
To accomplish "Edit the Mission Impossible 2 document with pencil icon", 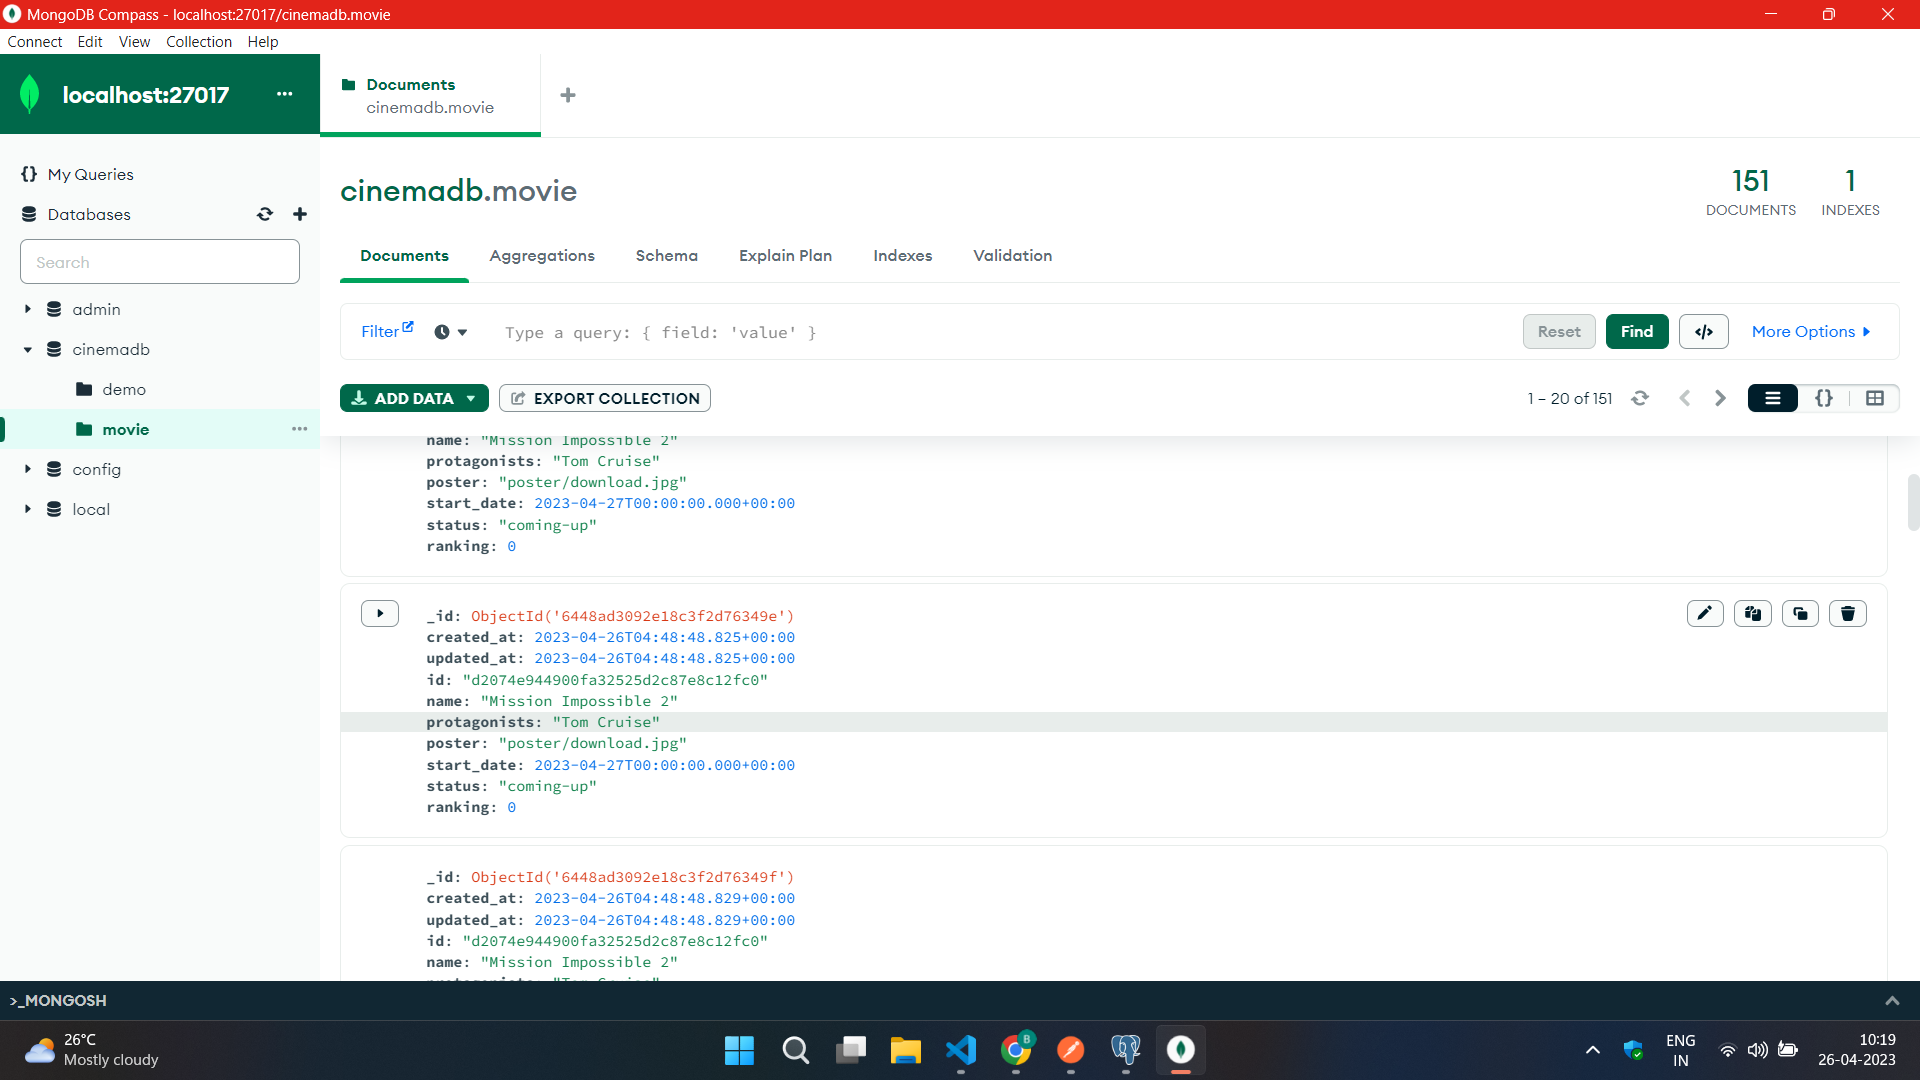I will pos(1704,613).
